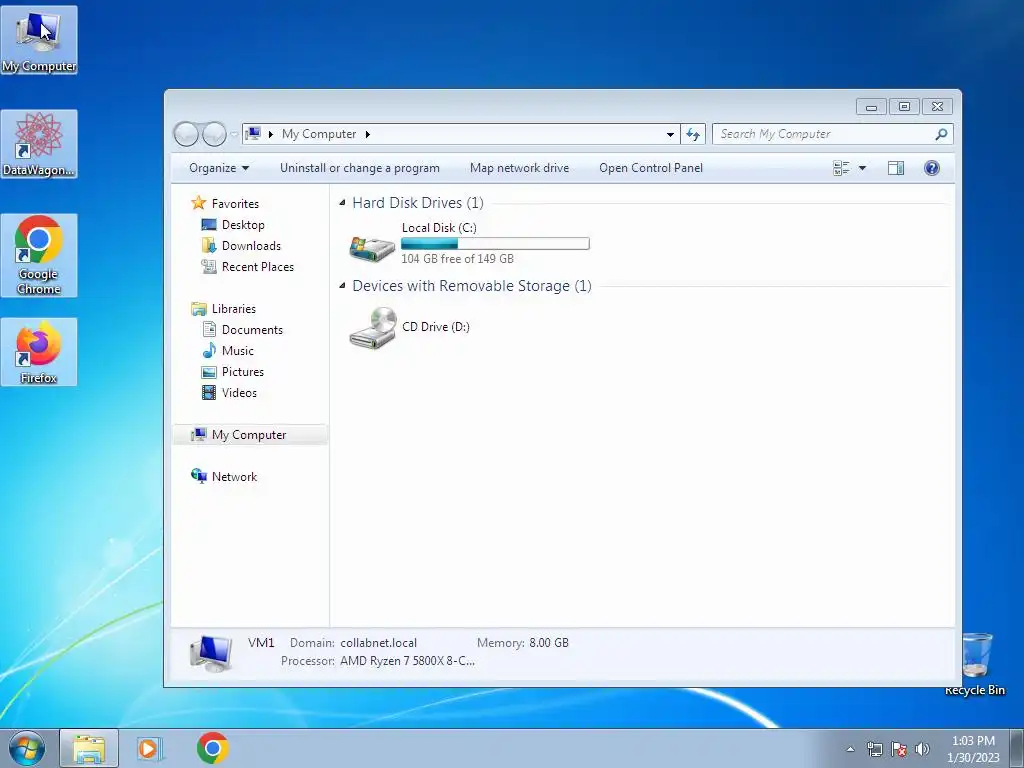Open the Documents library
1024x768 pixels.
(x=252, y=330)
